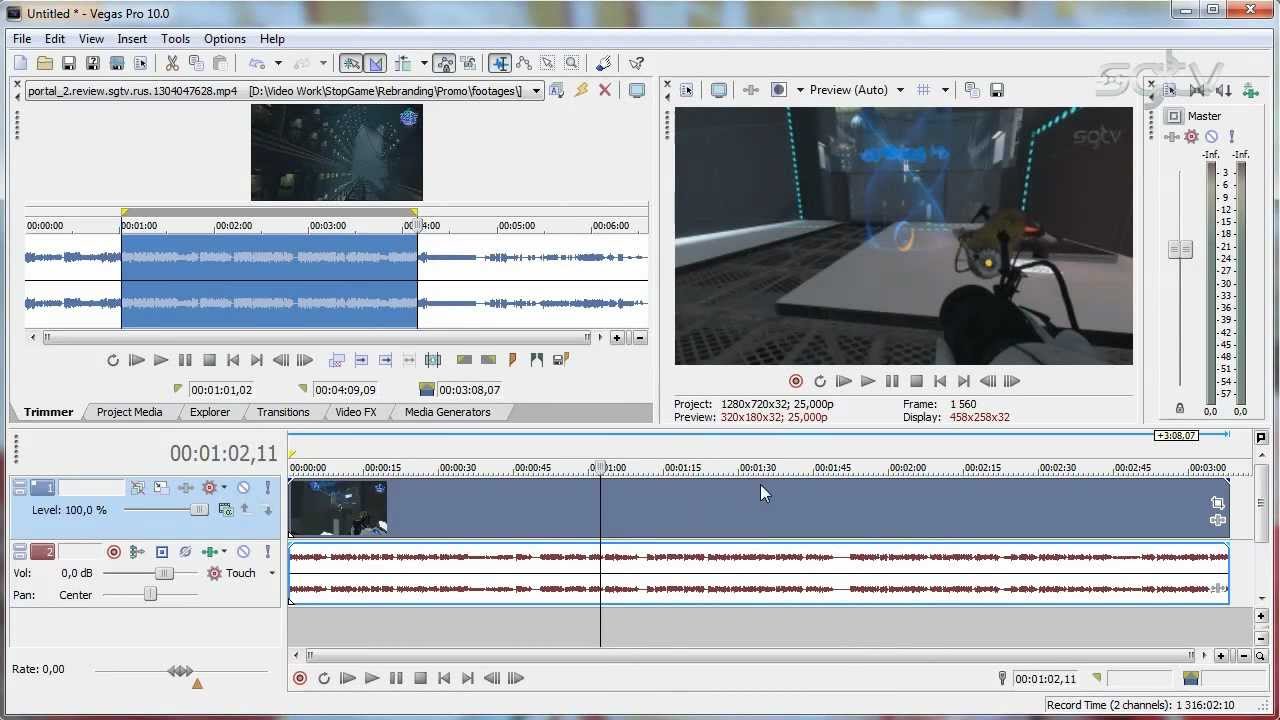Select the Zoom magnifier tool in toolbar

tap(572, 63)
